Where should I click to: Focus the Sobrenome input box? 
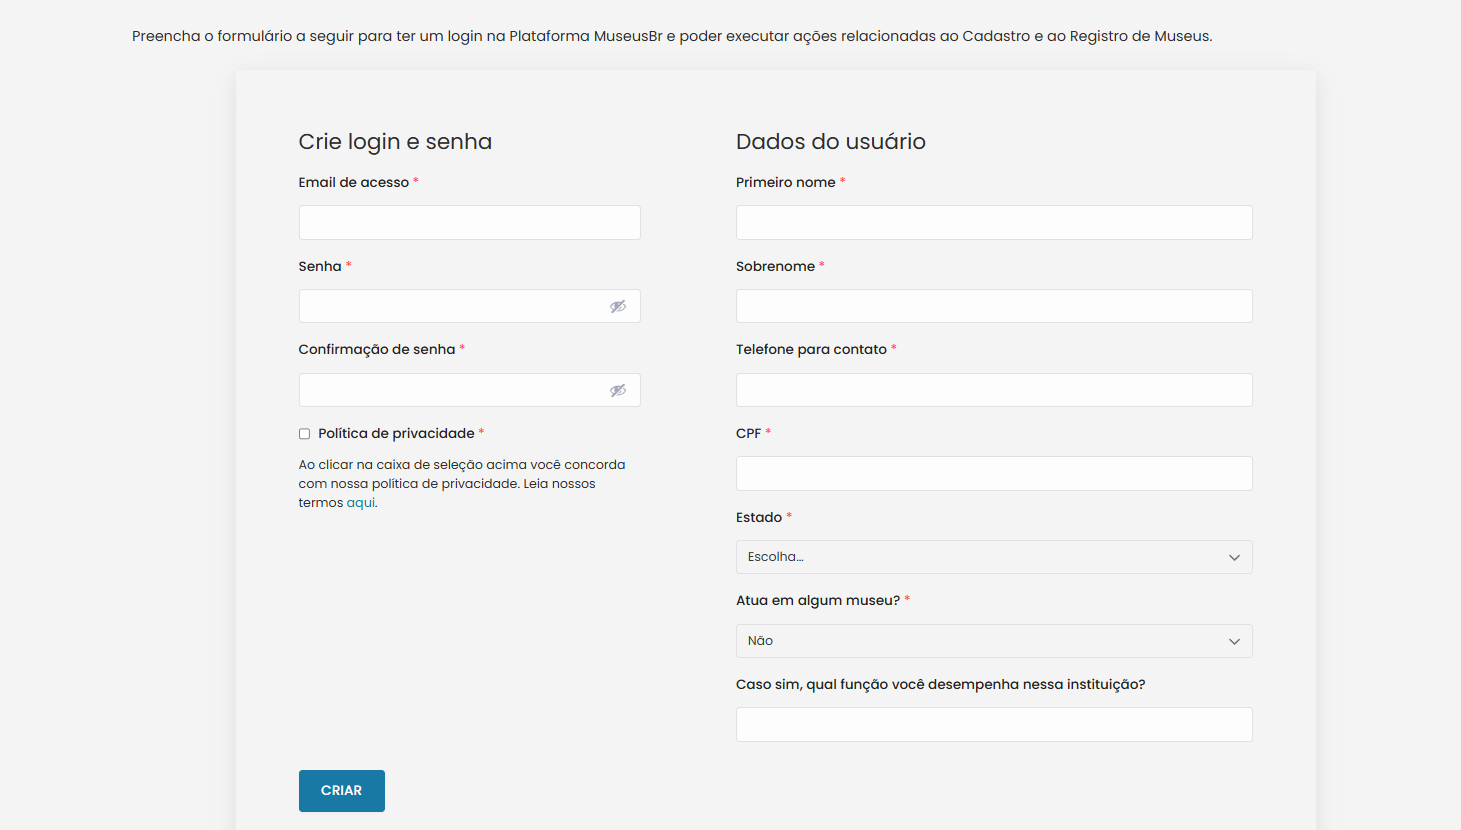pos(993,306)
